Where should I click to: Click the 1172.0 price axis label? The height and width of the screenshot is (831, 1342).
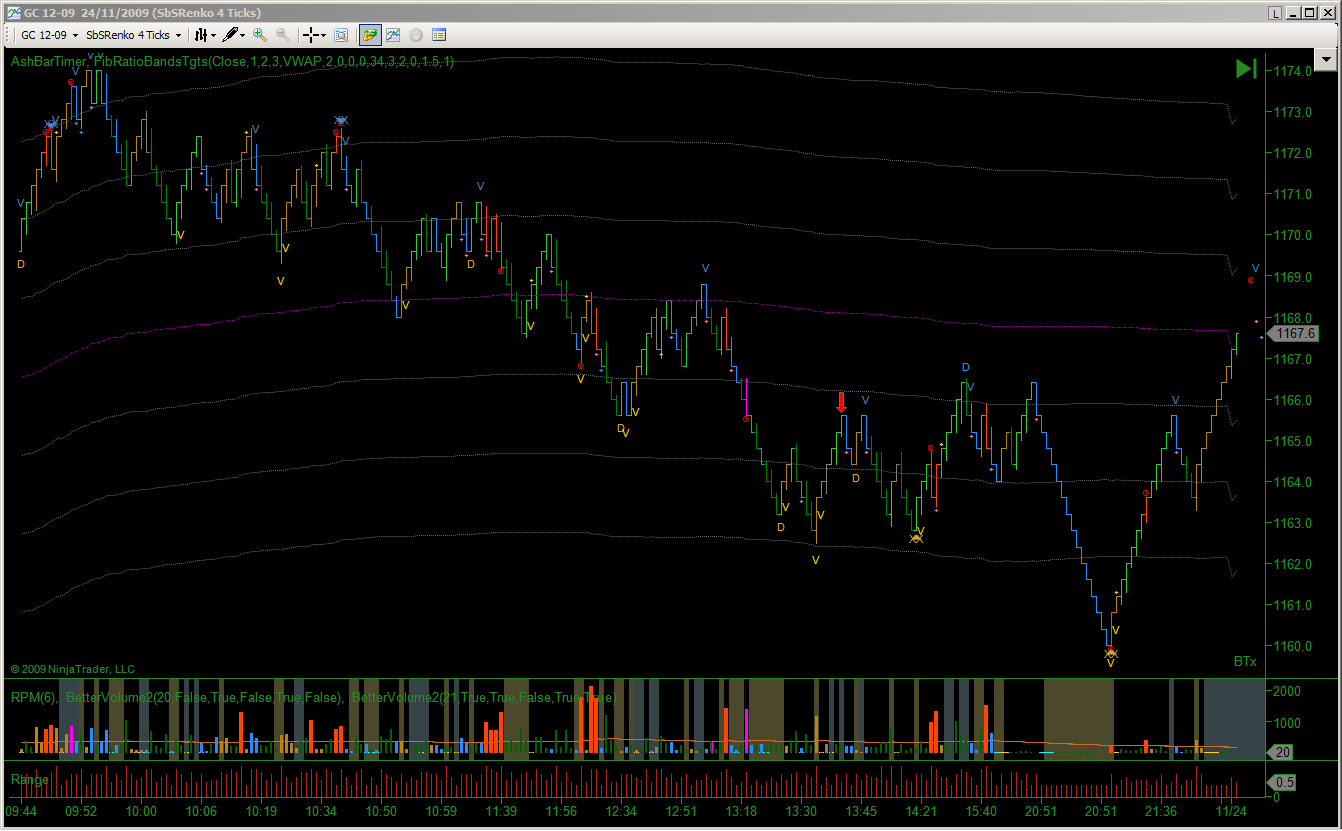(x=1293, y=153)
